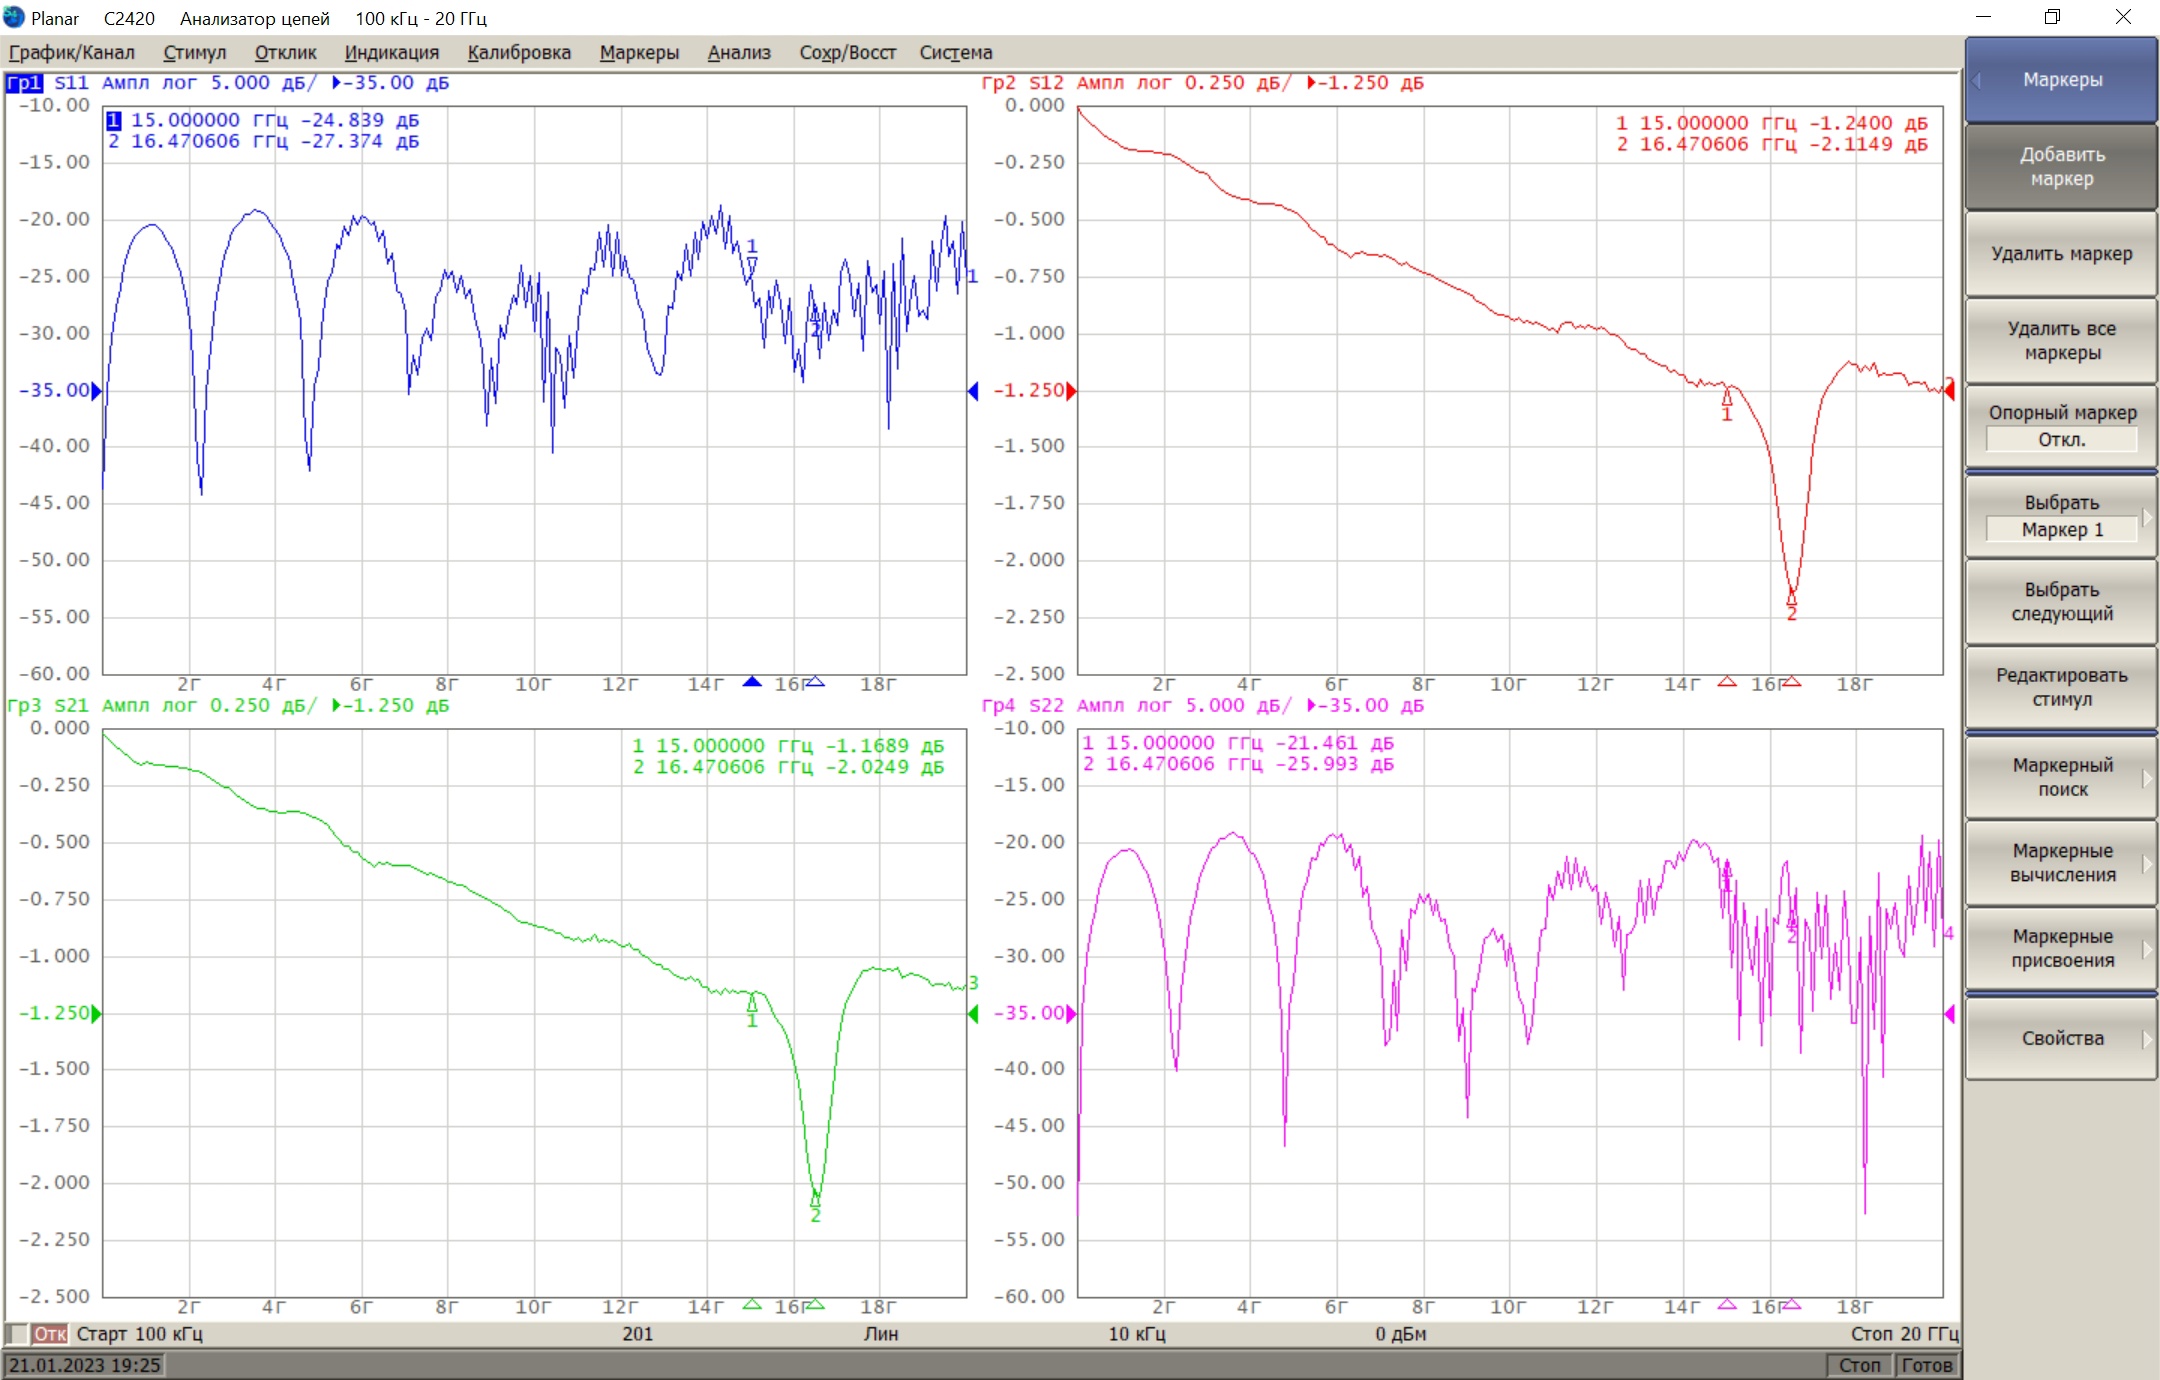Expand the Свойства submenu
2160x1380 pixels.
(2061, 1039)
